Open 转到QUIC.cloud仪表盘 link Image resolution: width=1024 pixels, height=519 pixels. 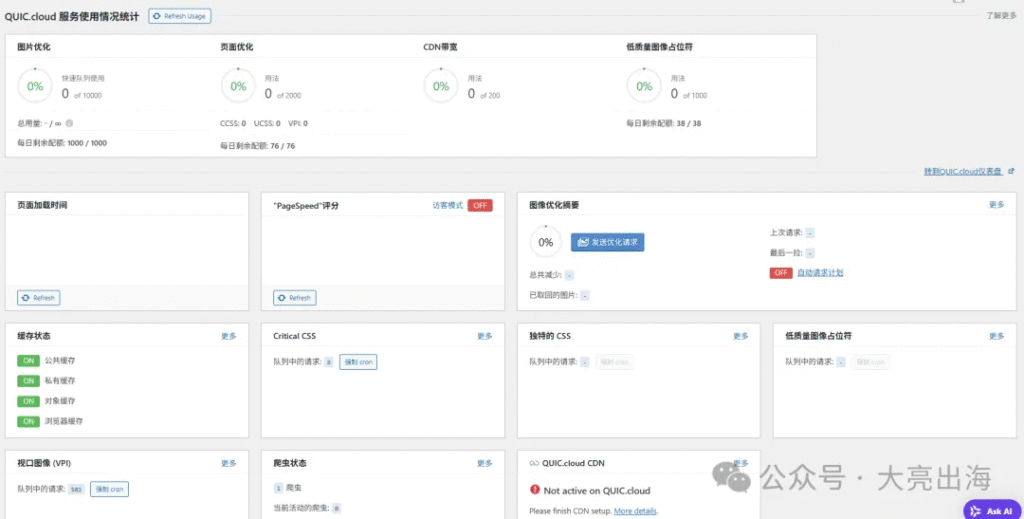(x=963, y=171)
